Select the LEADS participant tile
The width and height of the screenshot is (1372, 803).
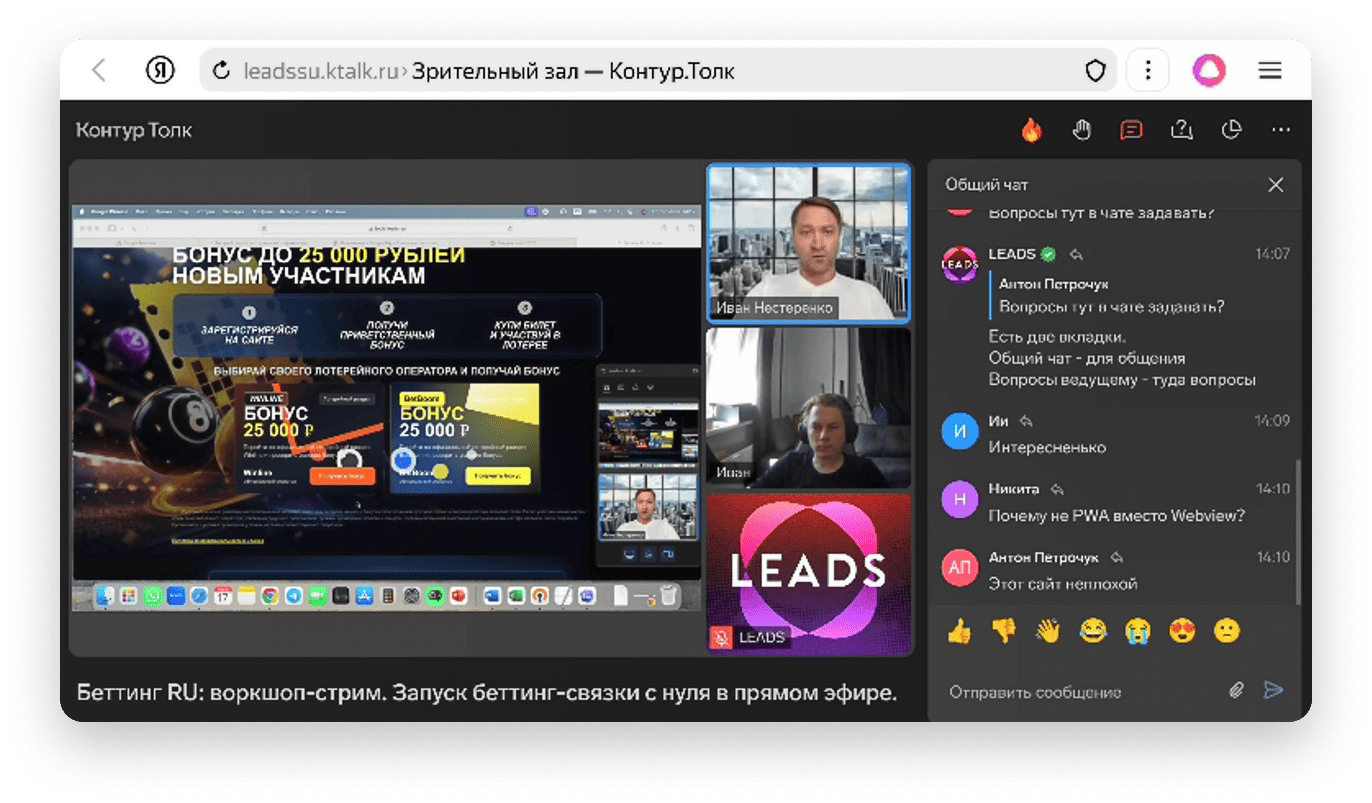(809, 574)
